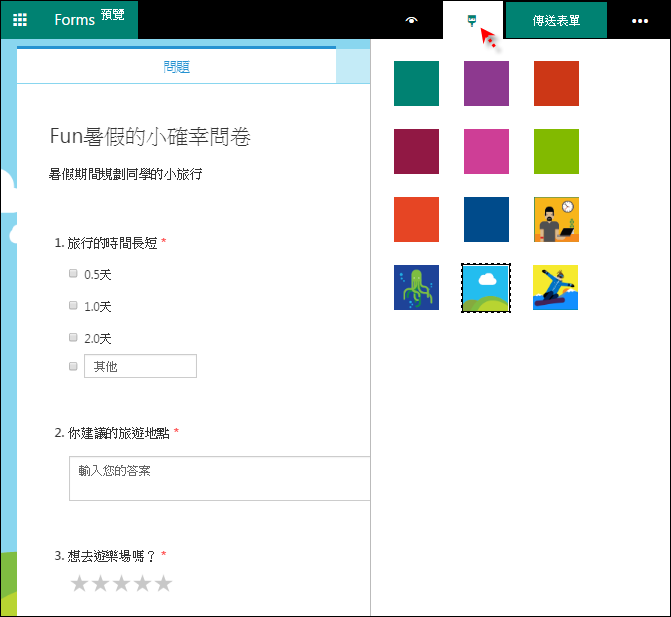Open the app launcher waffle icon
671x617 pixels.
coord(20,20)
